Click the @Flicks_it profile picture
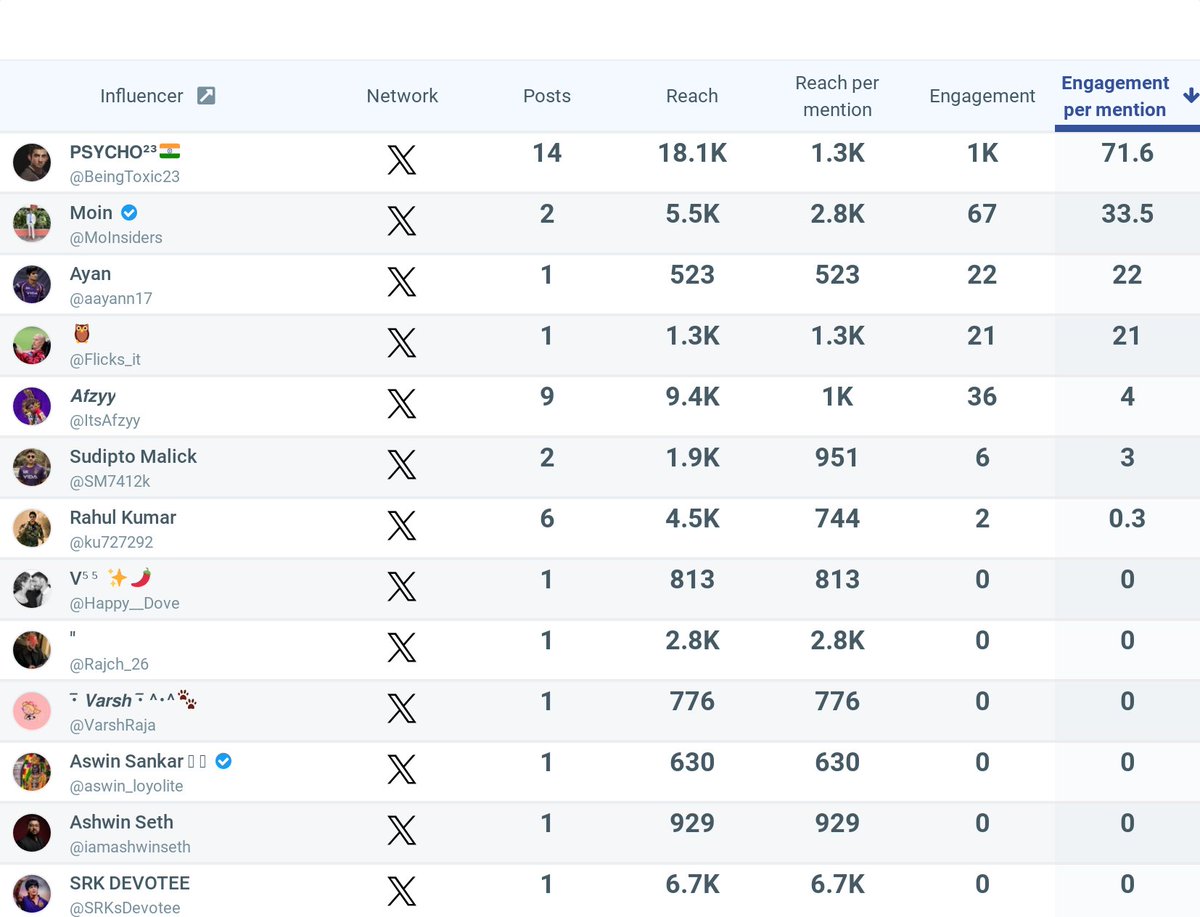 point(32,345)
